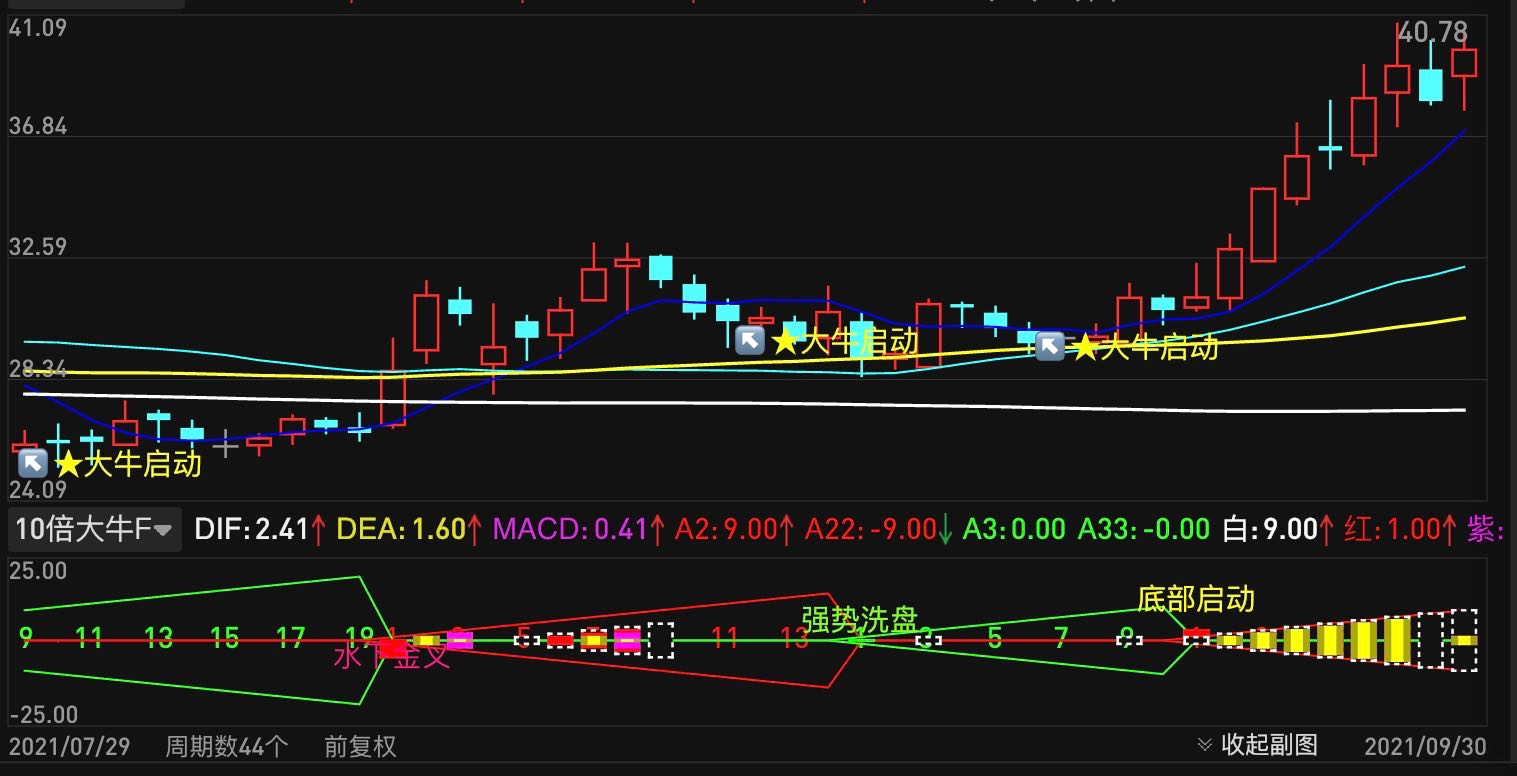This screenshot has width=1517, height=776.
Task: Click the middle 大牛启动 star label
Action: coord(845,341)
